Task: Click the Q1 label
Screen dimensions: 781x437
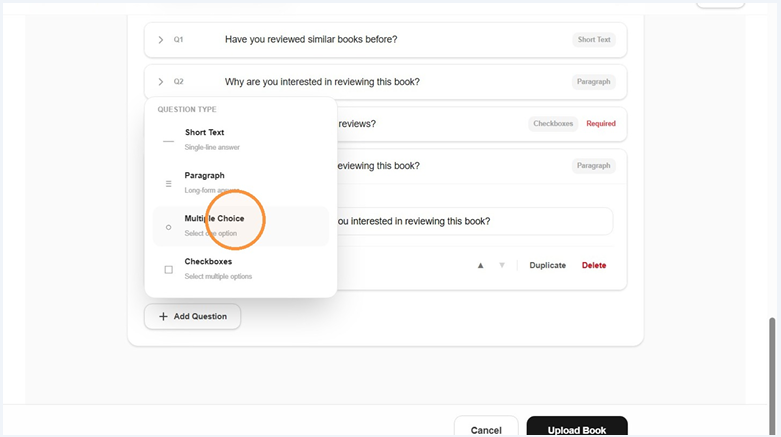Action: (178, 39)
